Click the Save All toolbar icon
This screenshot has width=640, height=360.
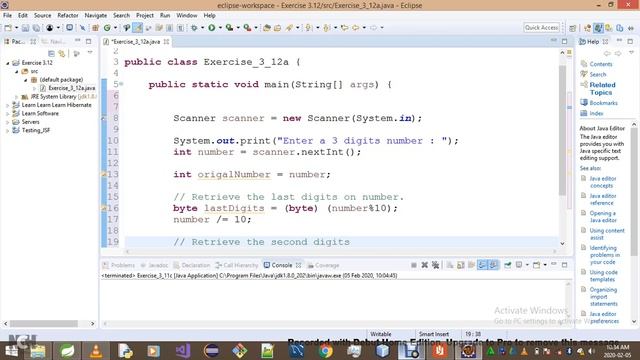(x=36, y=28)
